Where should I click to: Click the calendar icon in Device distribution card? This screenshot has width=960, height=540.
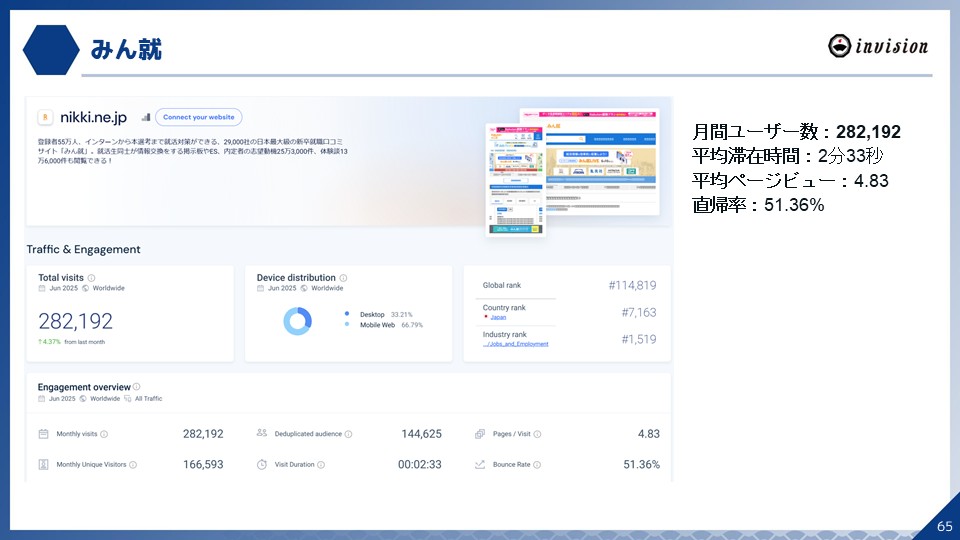point(260,288)
